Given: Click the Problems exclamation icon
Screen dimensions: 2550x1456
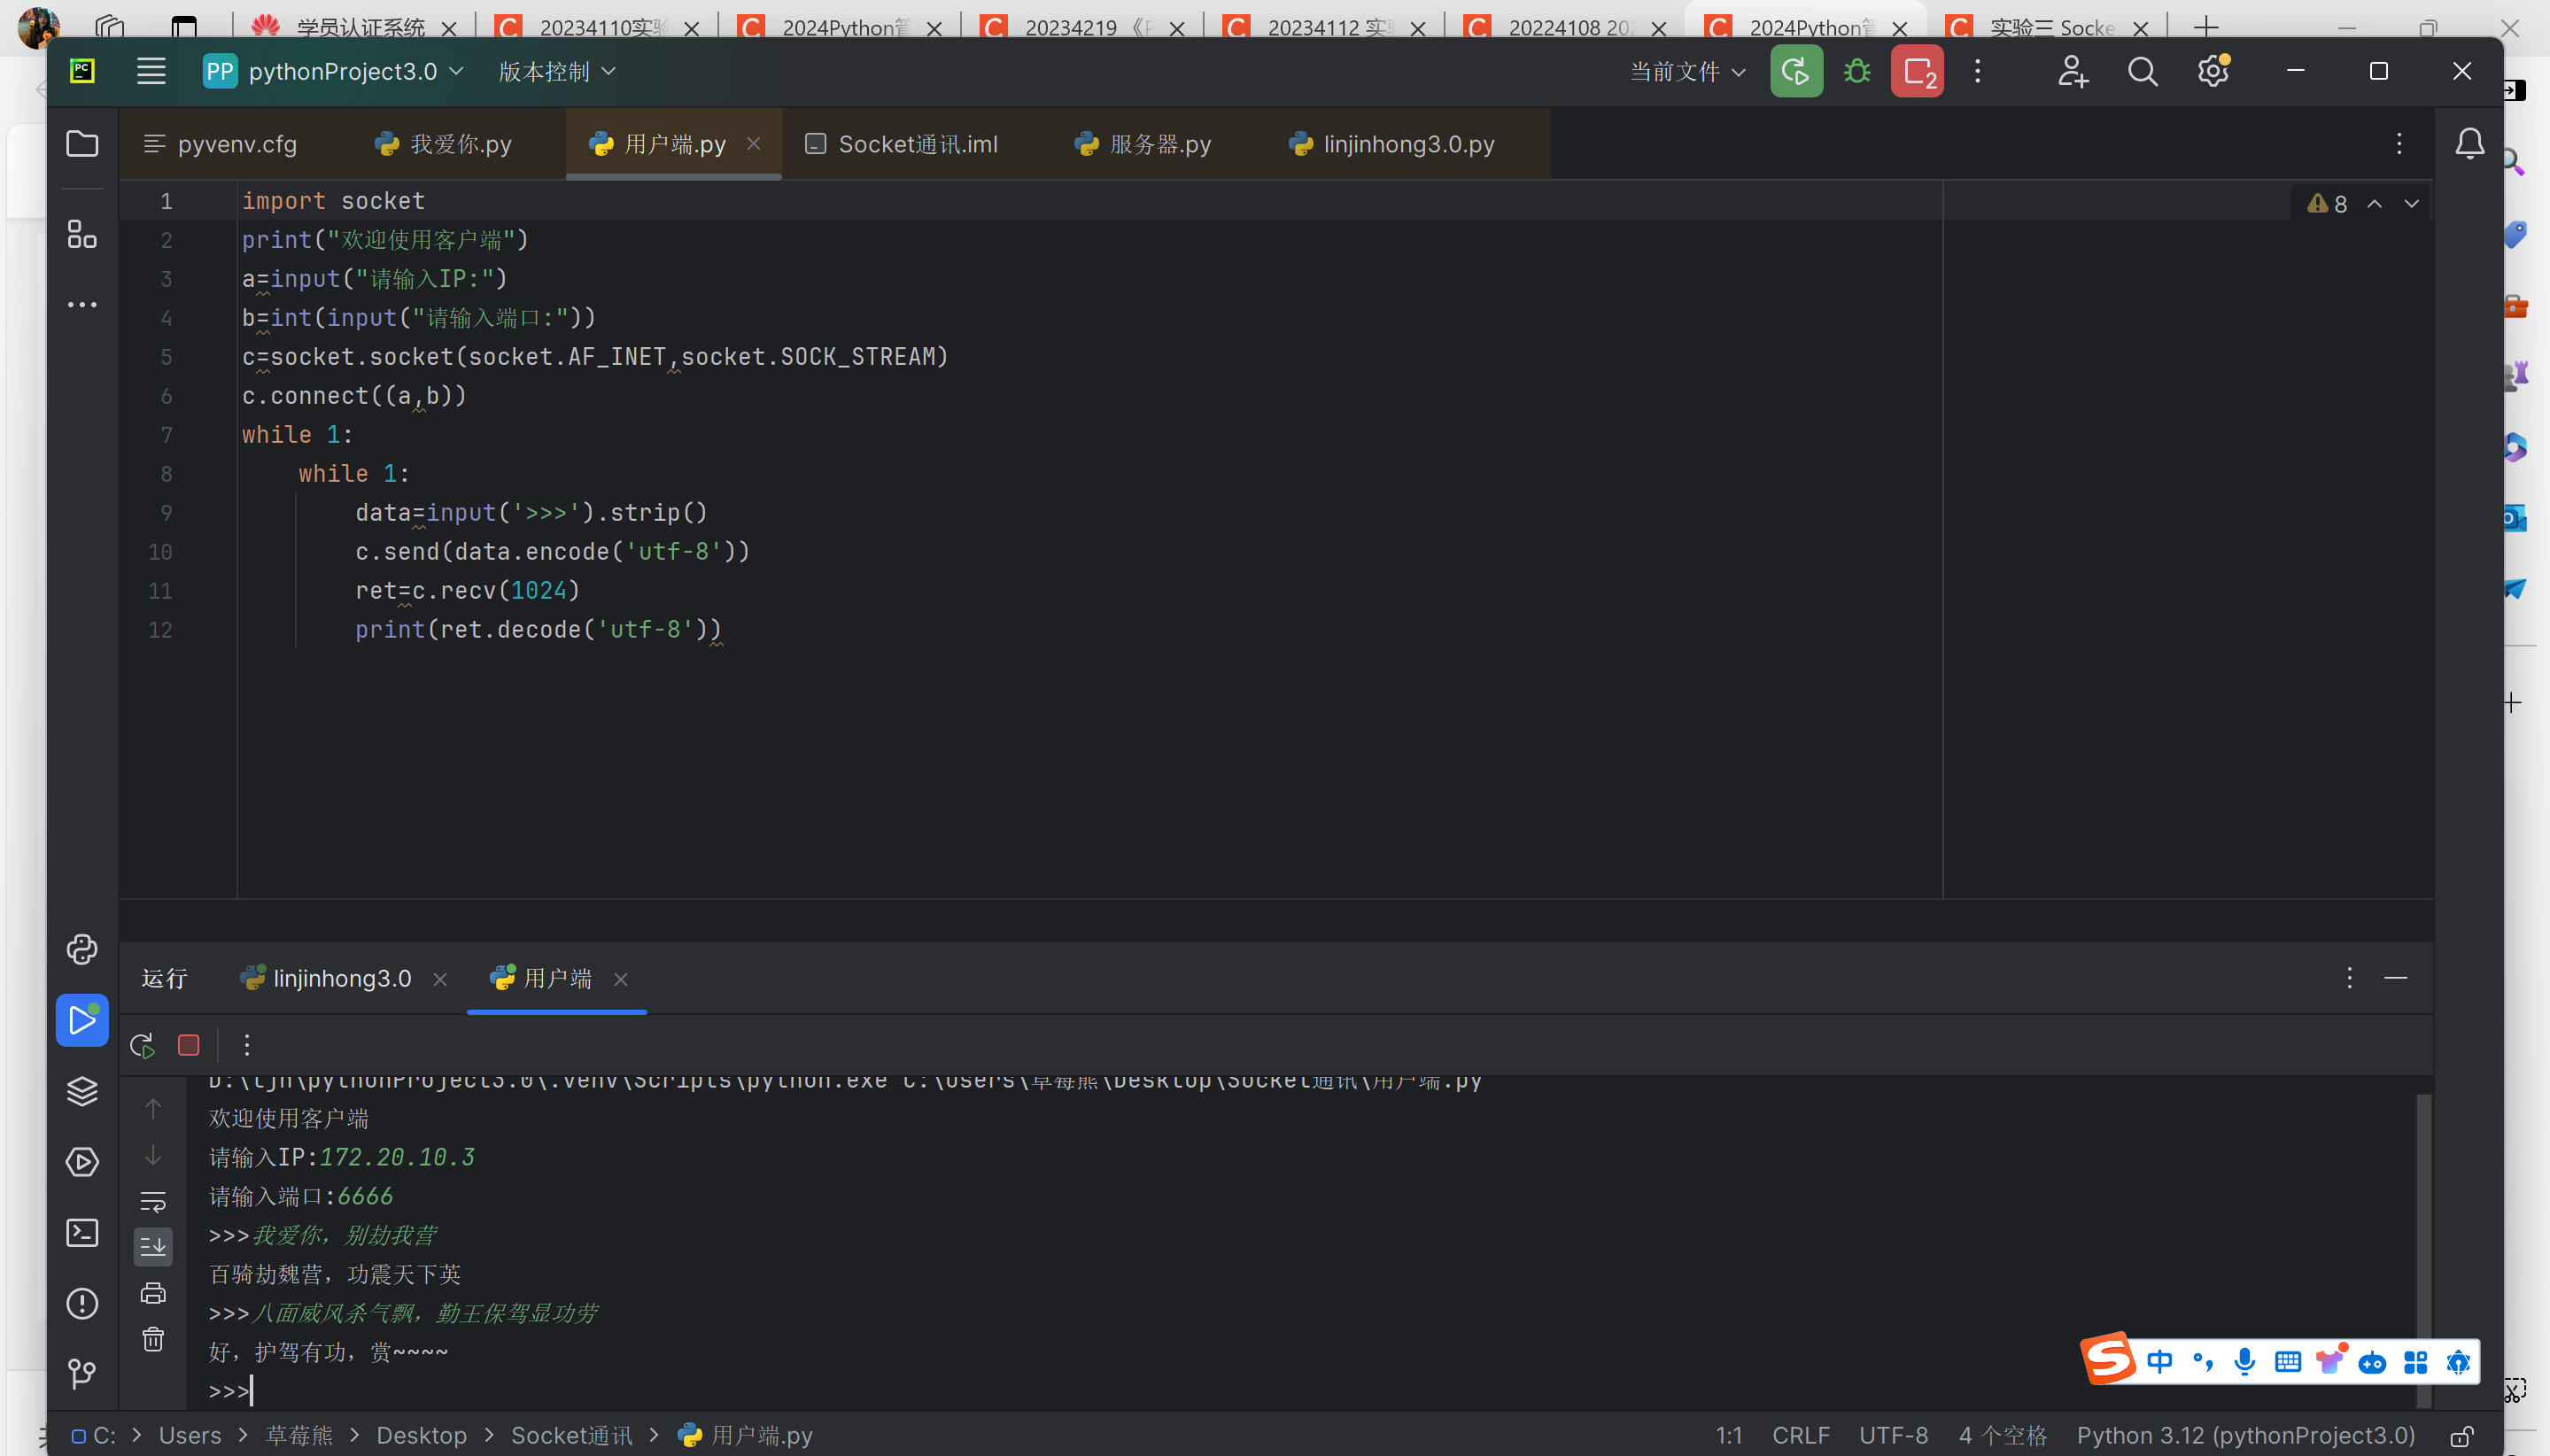Looking at the screenshot, I should click(82, 1304).
